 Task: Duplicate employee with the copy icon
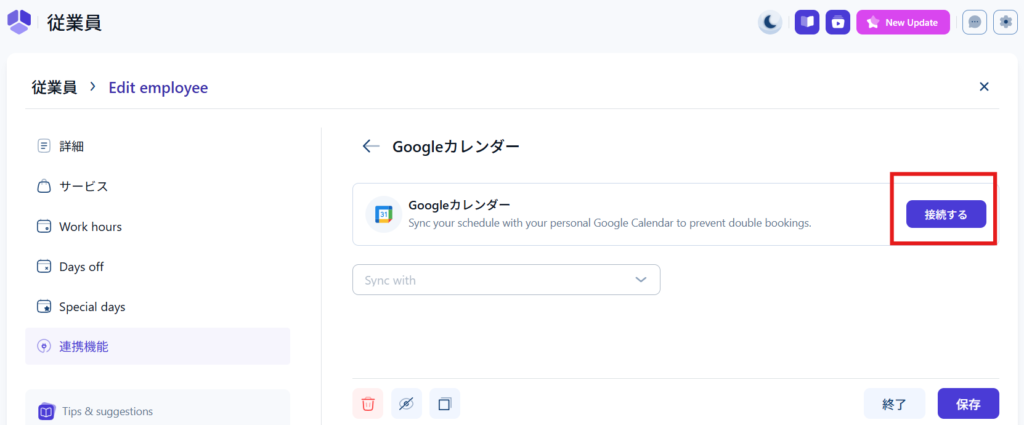click(x=445, y=404)
